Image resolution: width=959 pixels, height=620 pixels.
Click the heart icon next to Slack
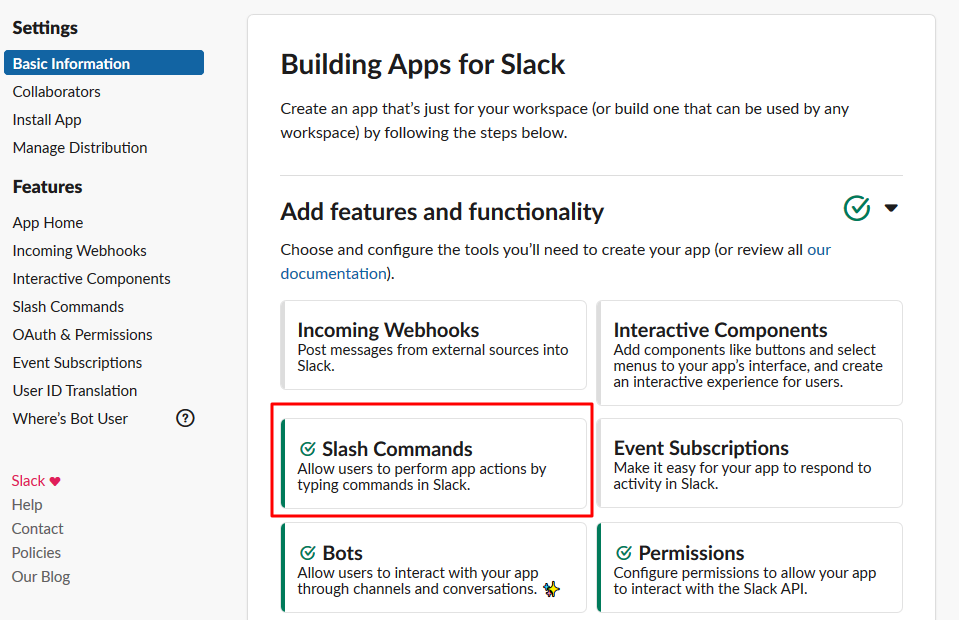pos(56,481)
